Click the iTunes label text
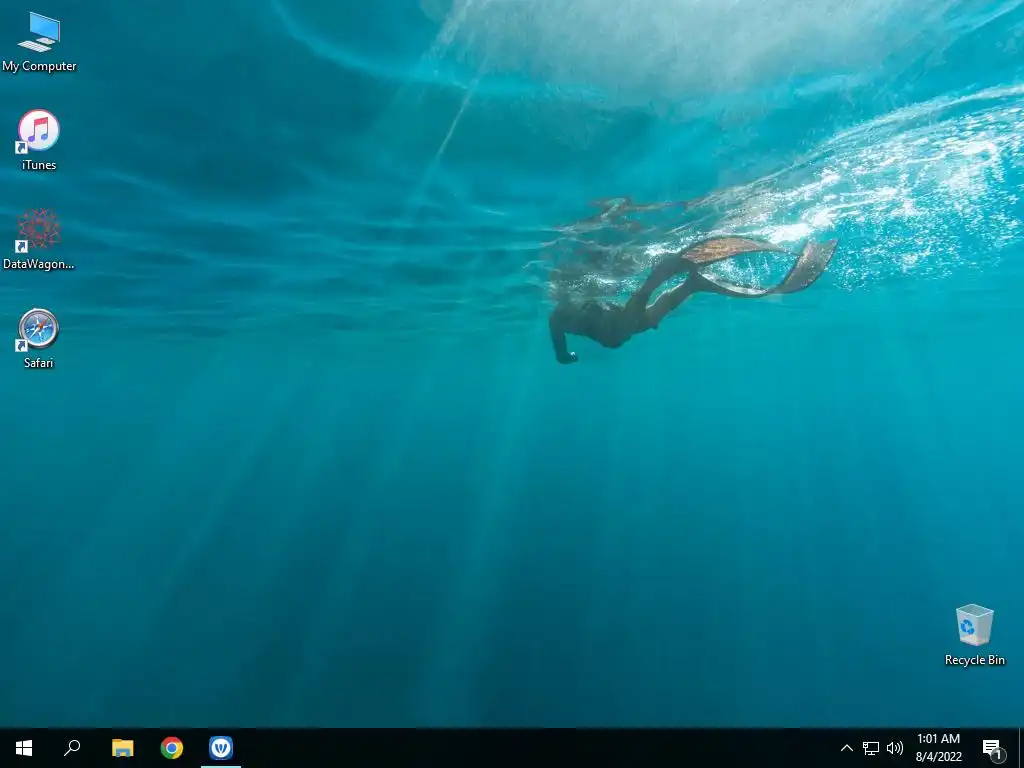The image size is (1024, 768). (x=39, y=165)
